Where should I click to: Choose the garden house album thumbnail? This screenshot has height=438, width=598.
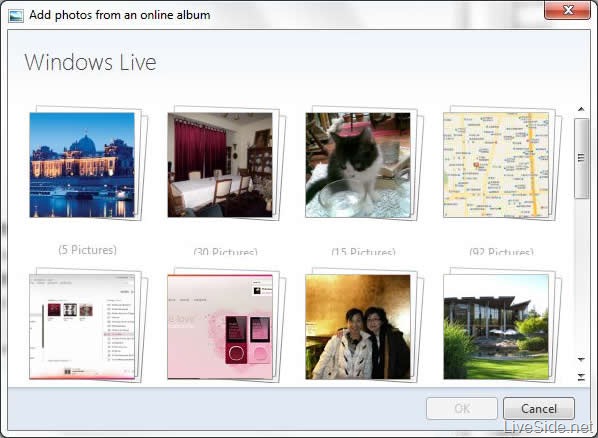tap(496, 327)
